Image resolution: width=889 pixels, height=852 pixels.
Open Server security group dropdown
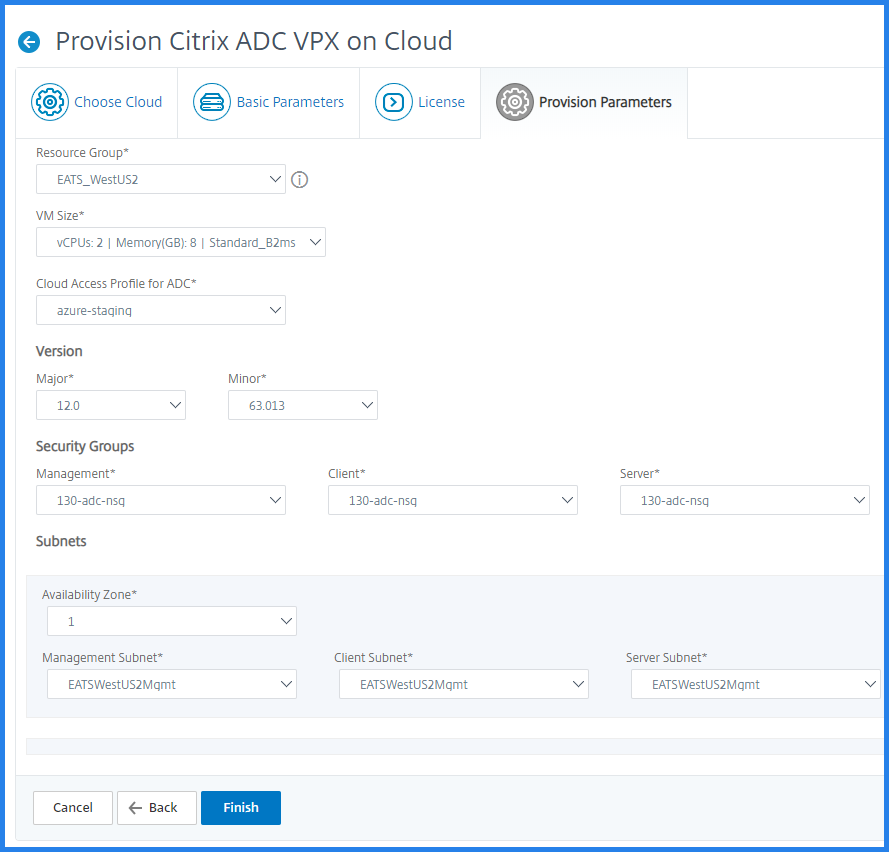pos(745,500)
